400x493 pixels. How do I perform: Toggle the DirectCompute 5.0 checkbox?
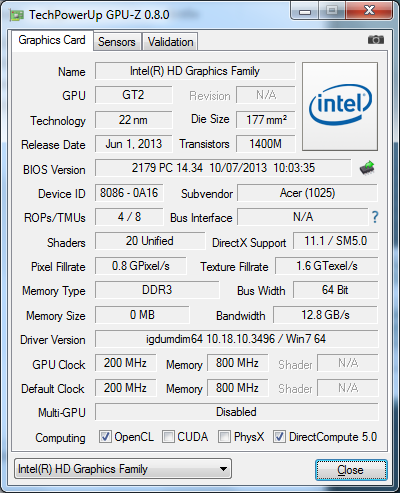point(279,436)
